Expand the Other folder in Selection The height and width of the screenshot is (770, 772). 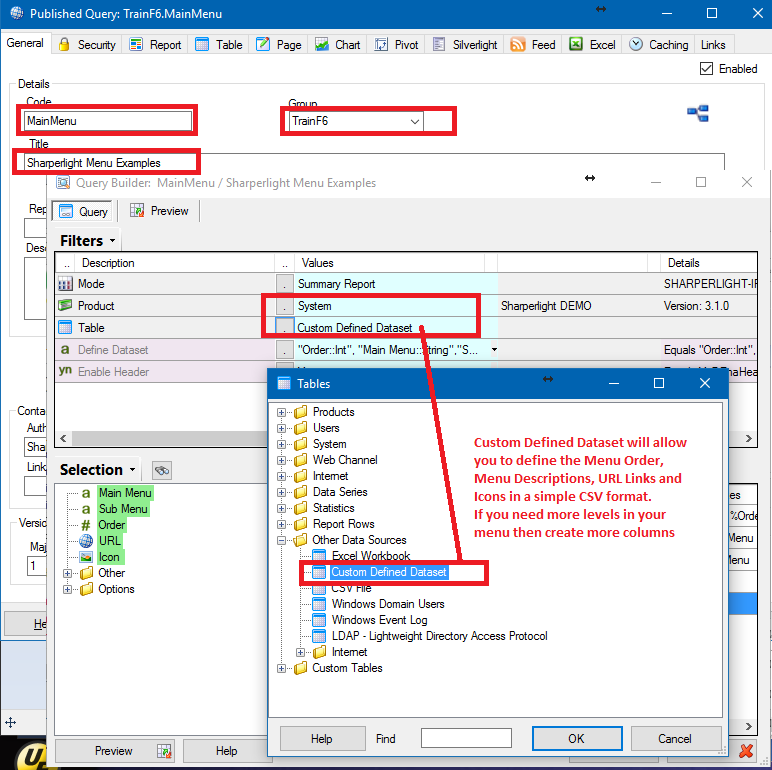click(x=67, y=573)
